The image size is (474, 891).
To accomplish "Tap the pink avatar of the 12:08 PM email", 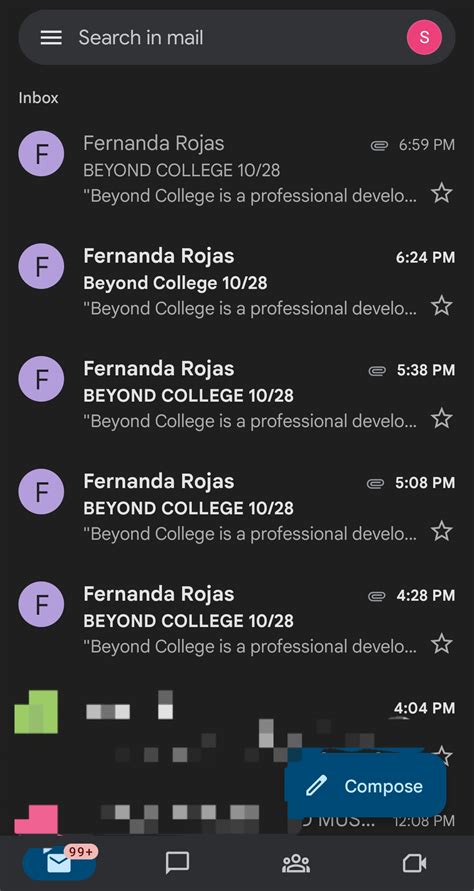I will (36, 819).
